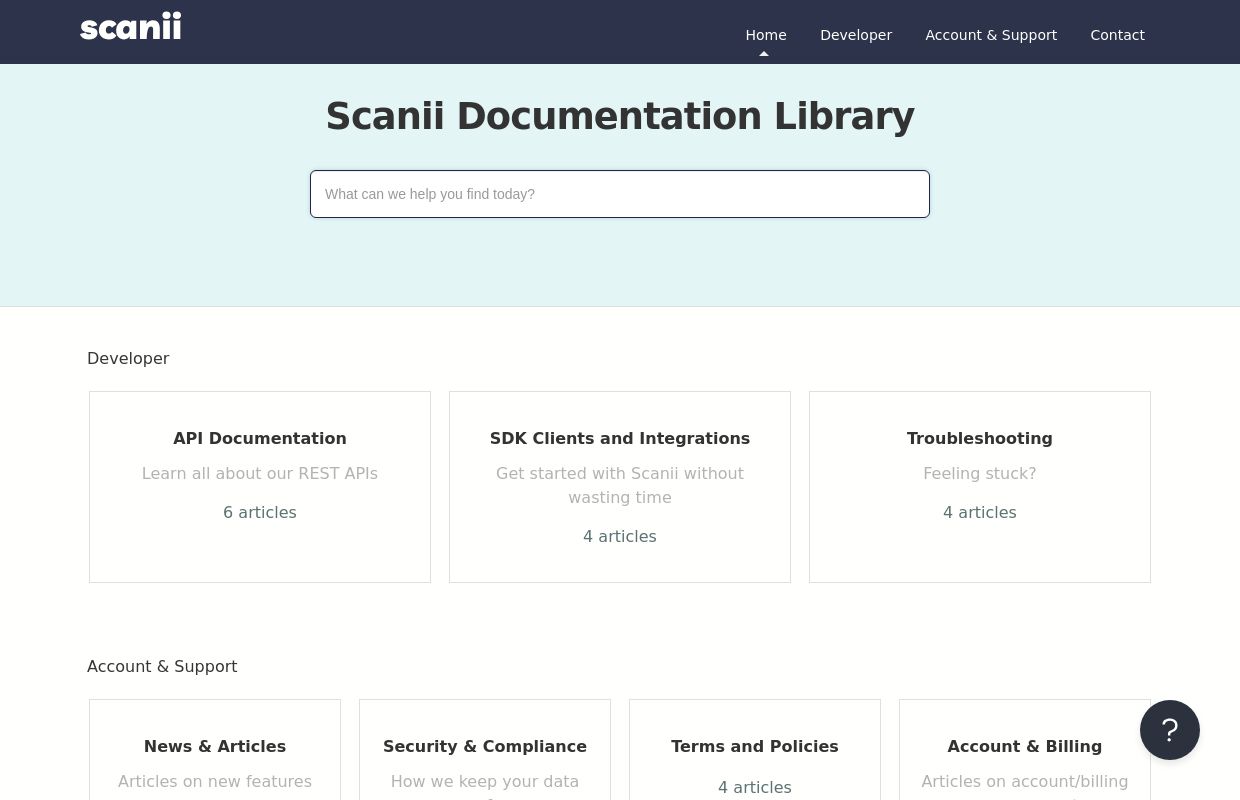Open SDK Clients and Integrations card
This screenshot has width=1240, height=800.
(620, 487)
